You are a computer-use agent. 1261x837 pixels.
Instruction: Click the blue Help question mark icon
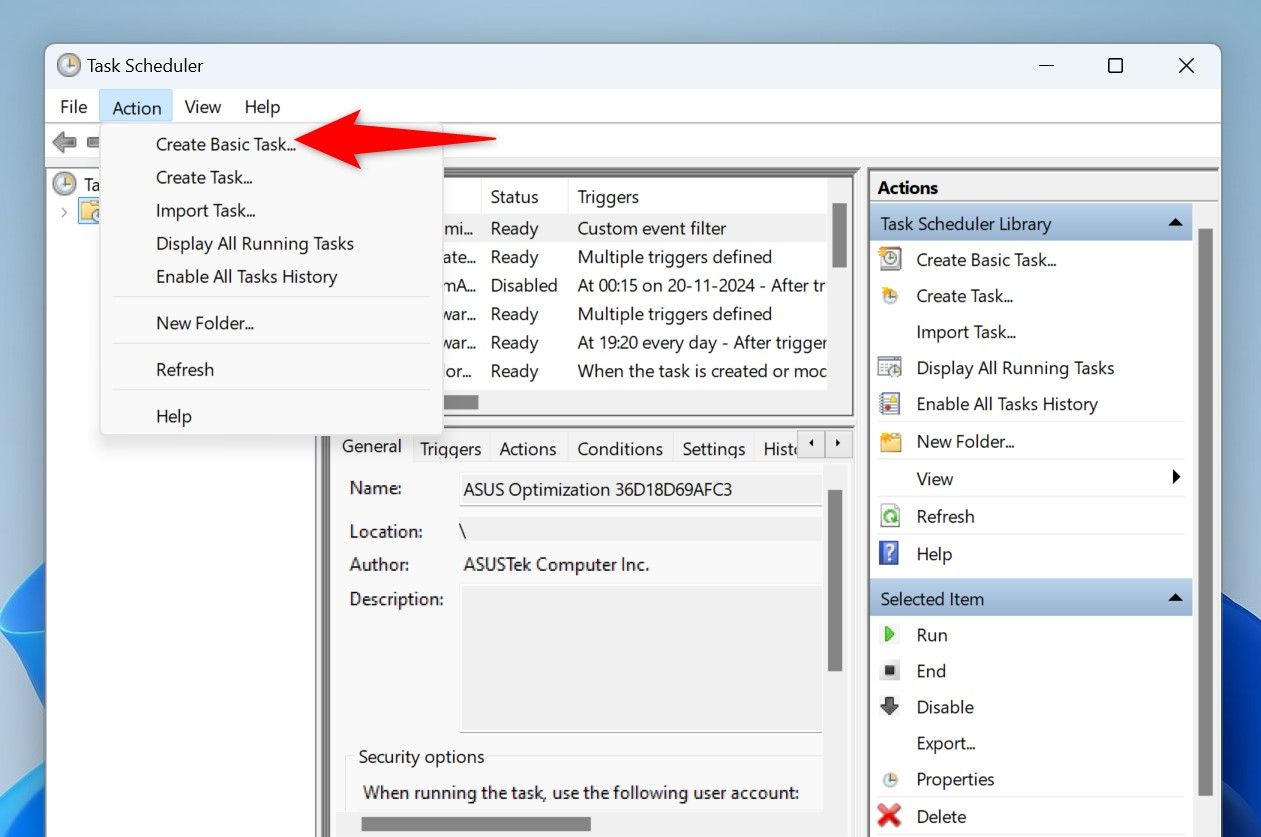(x=889, y=553)
